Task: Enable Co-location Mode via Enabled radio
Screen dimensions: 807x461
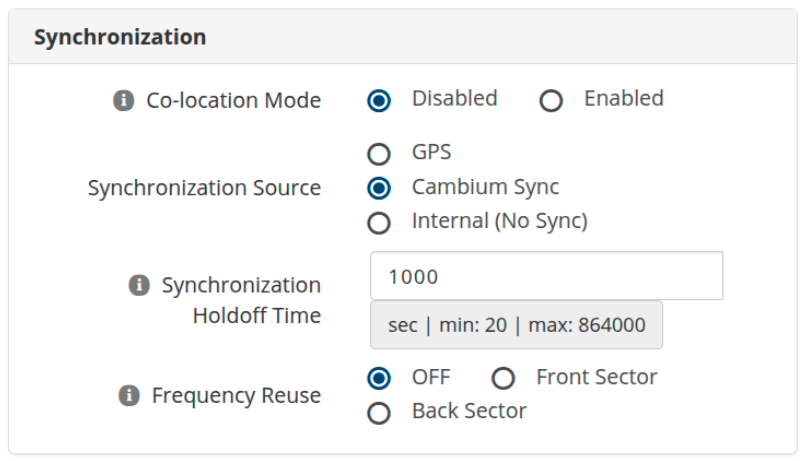Action: coord(551,101)
